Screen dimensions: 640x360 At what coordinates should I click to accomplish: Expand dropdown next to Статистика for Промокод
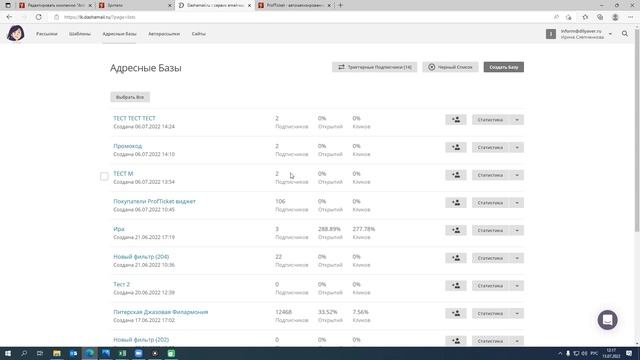(517, 147)
